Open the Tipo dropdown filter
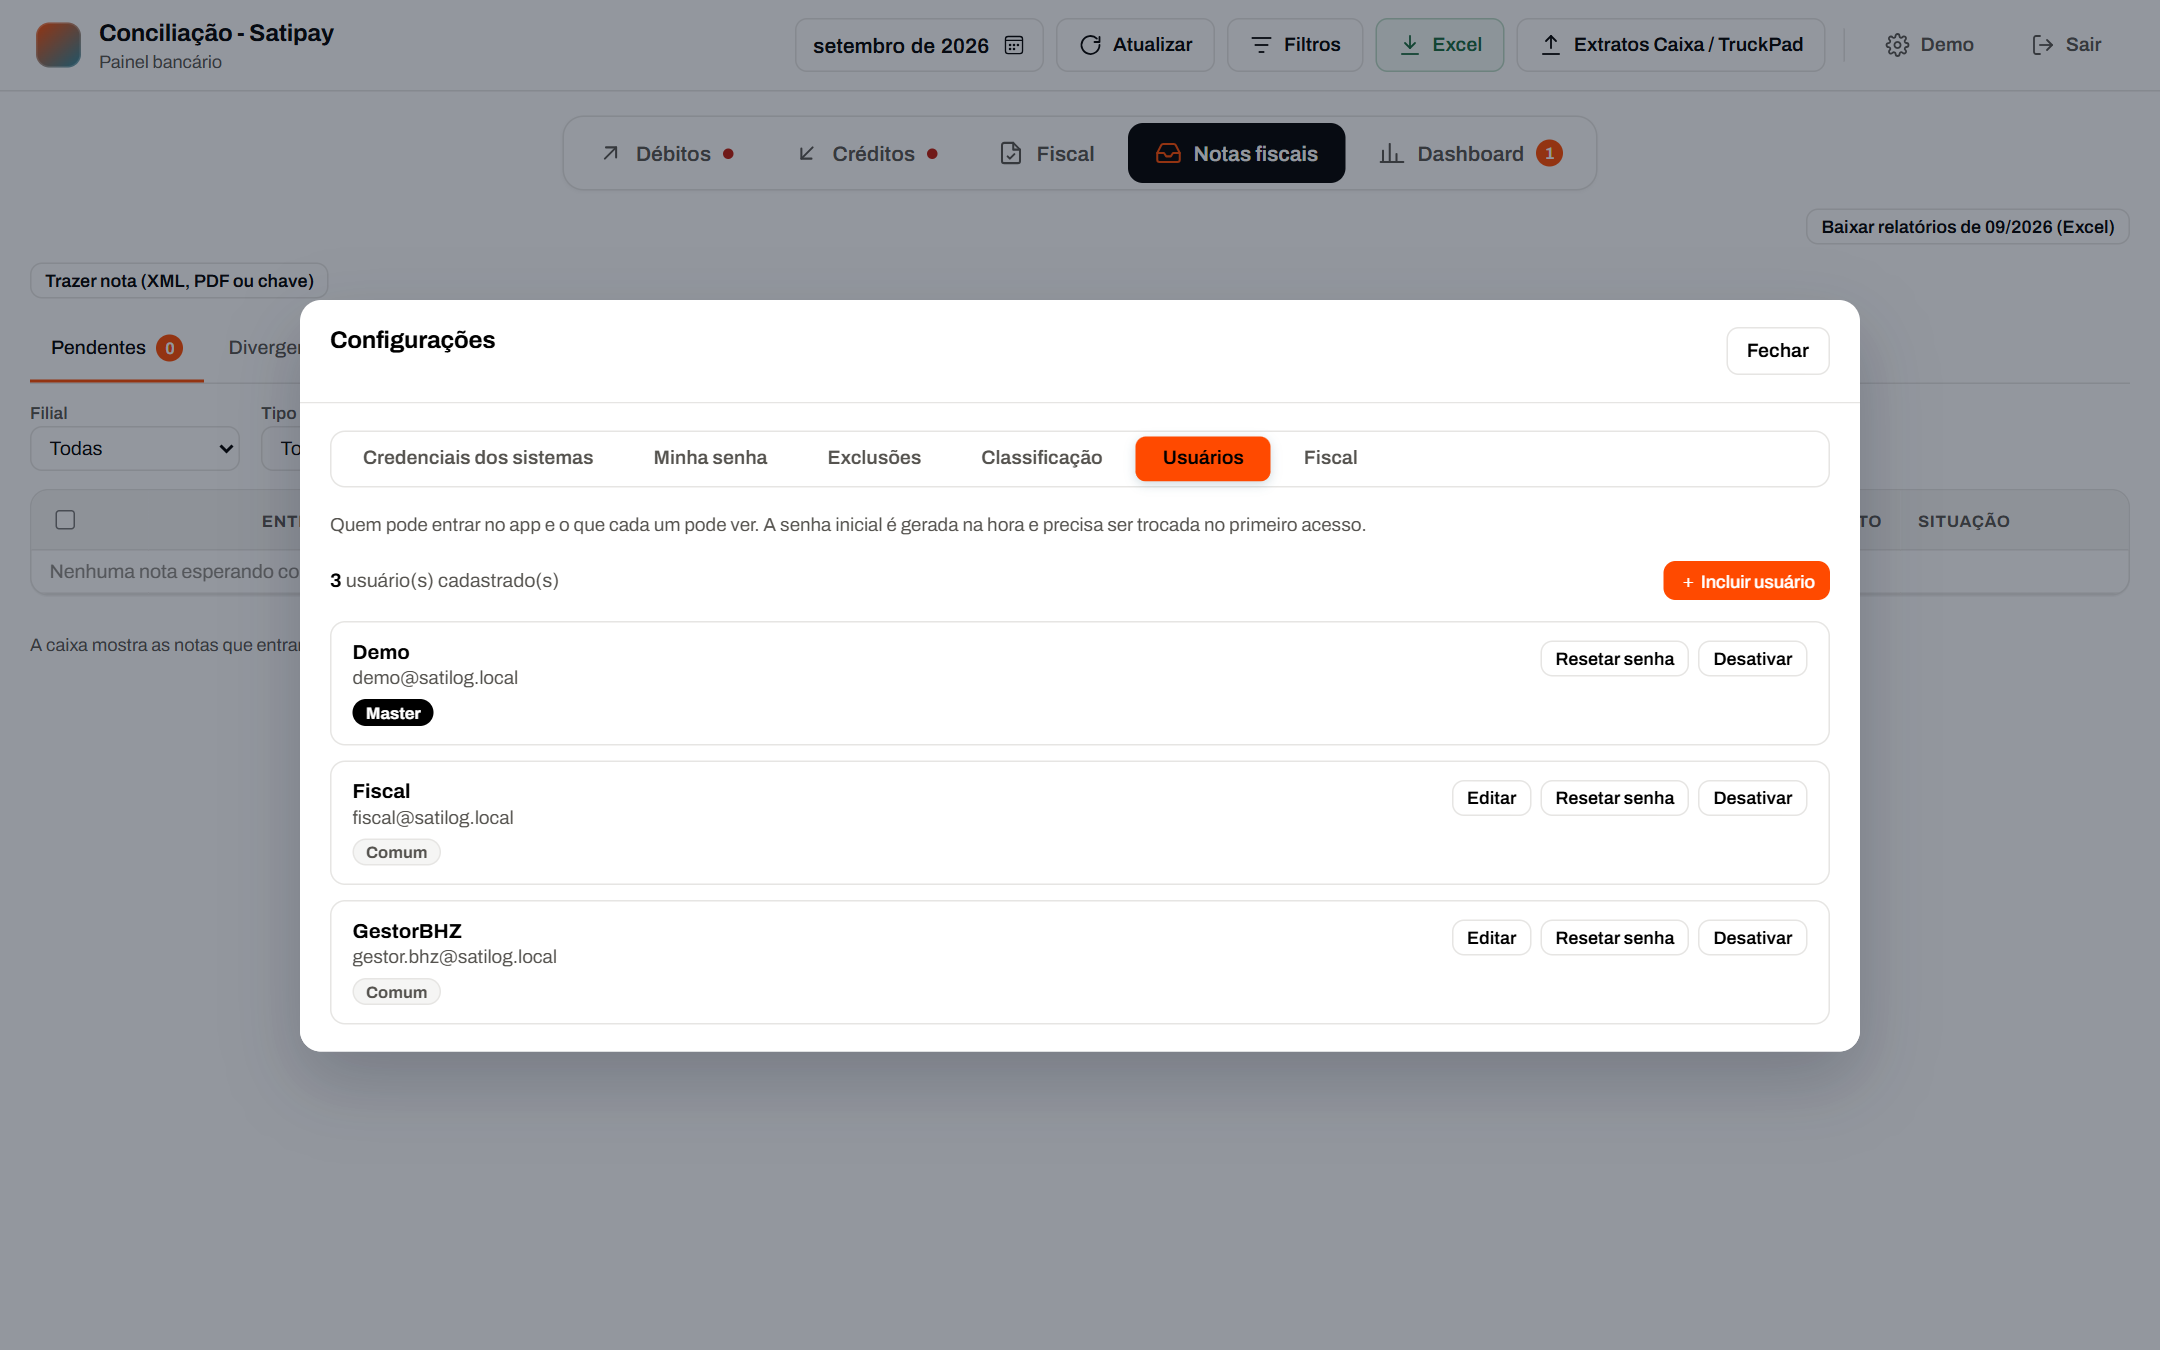The width and height of the screenshot is (2160, 1350). tap(281, 449)
